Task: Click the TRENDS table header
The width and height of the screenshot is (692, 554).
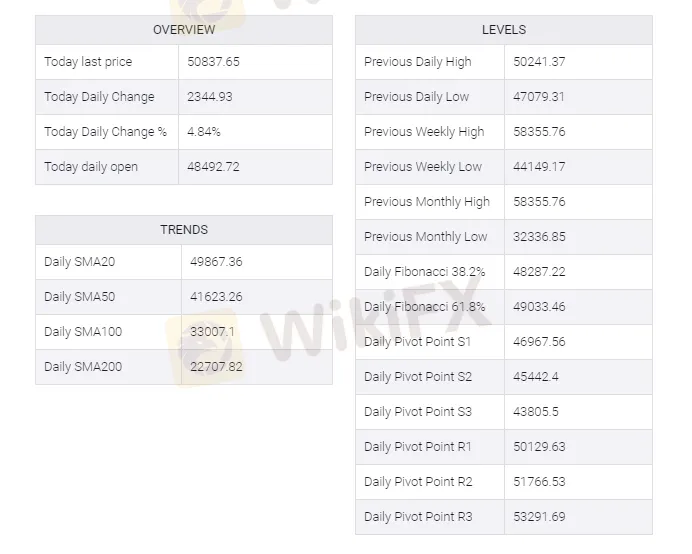Action: click(184, 230)
